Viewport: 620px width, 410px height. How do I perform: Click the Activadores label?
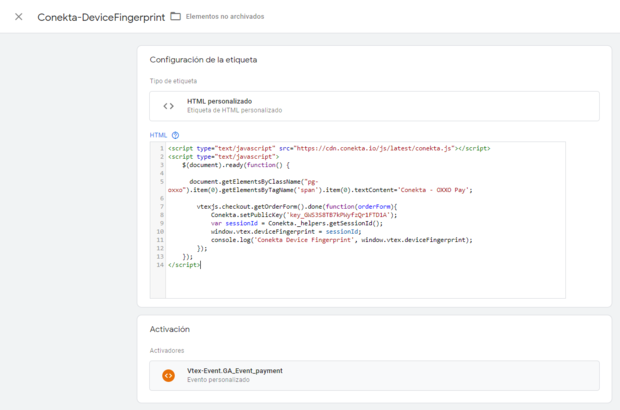(167, 351)
